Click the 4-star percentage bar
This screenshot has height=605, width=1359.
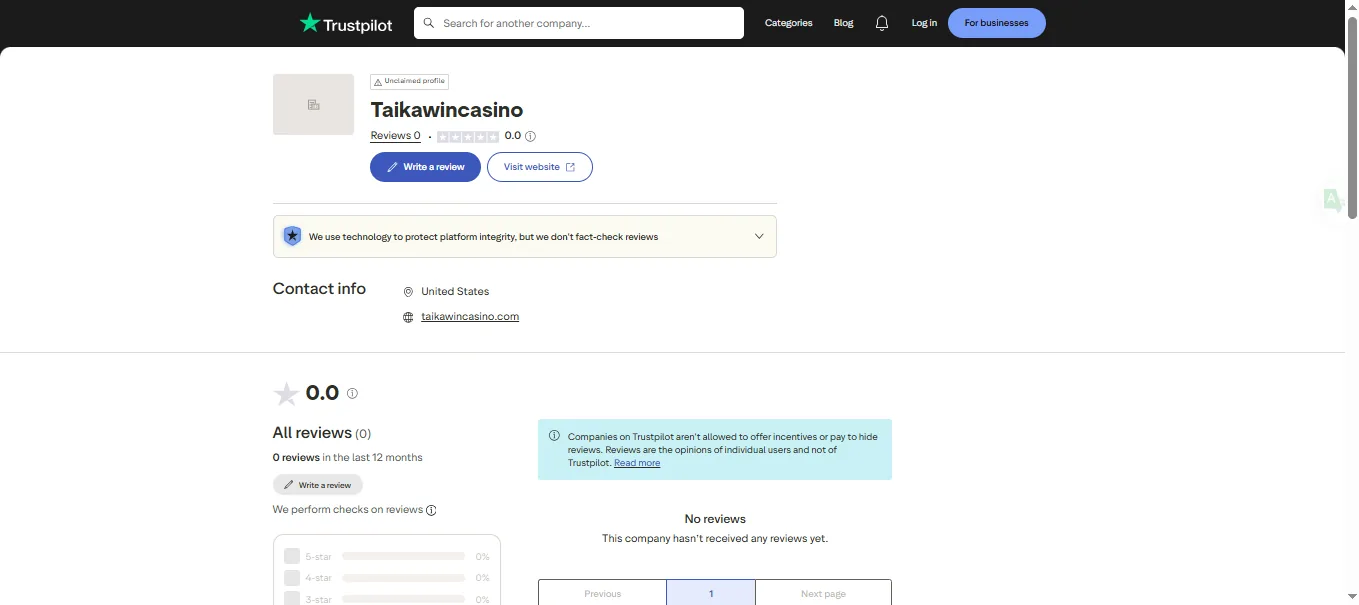click(x=403, y=578)
